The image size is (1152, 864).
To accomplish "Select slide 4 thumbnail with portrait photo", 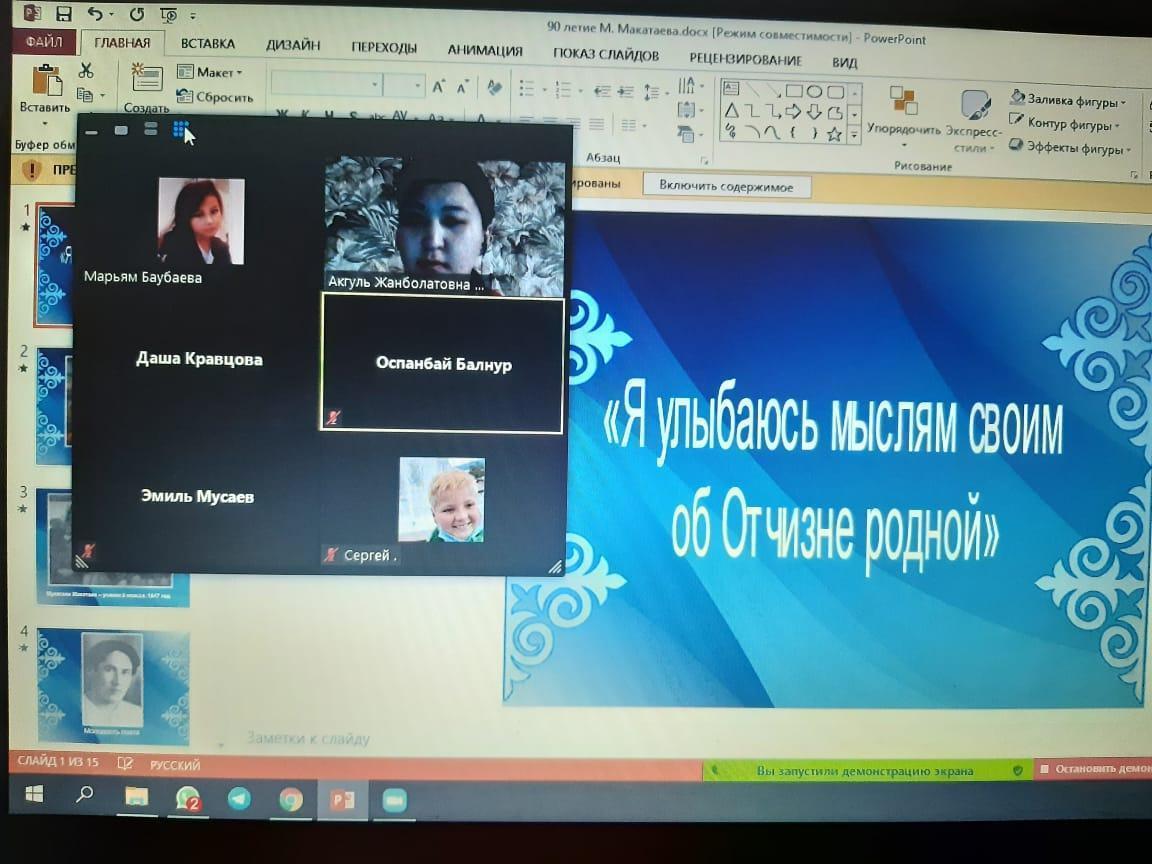I will coord(113,685).
